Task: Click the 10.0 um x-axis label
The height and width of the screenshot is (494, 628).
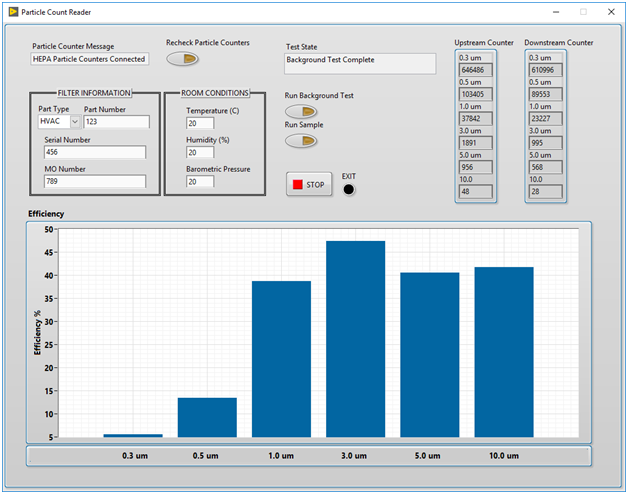Action: click(x=504, y=456)
